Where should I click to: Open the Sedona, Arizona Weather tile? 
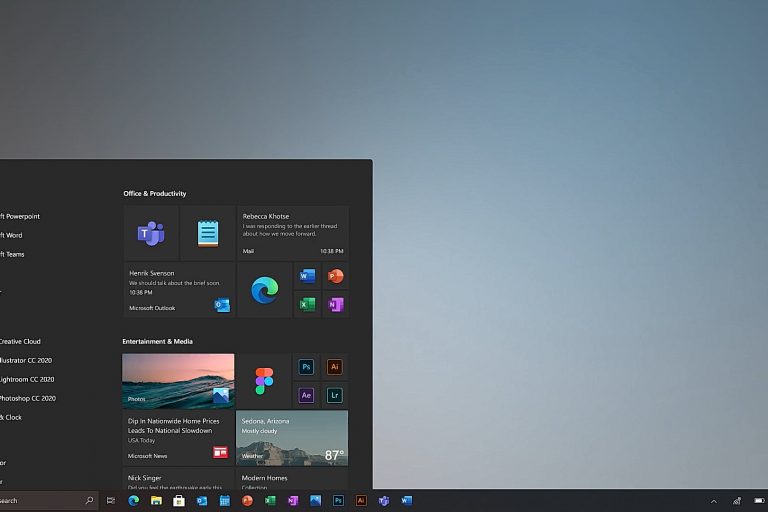pos(292,438)
